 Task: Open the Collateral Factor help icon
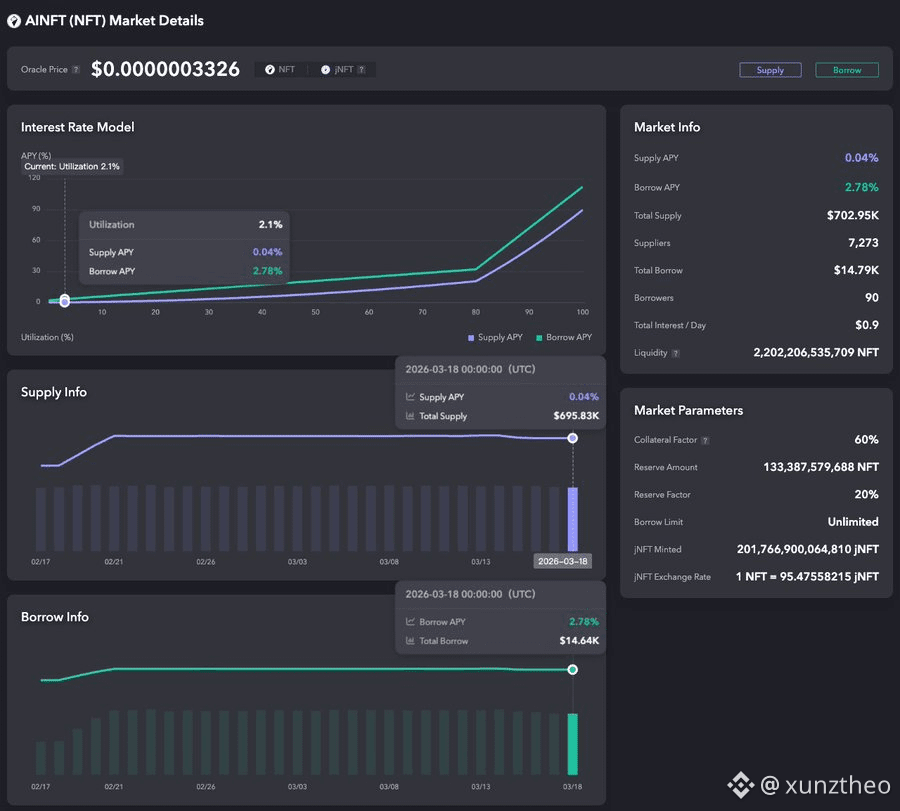coord(706,440)
